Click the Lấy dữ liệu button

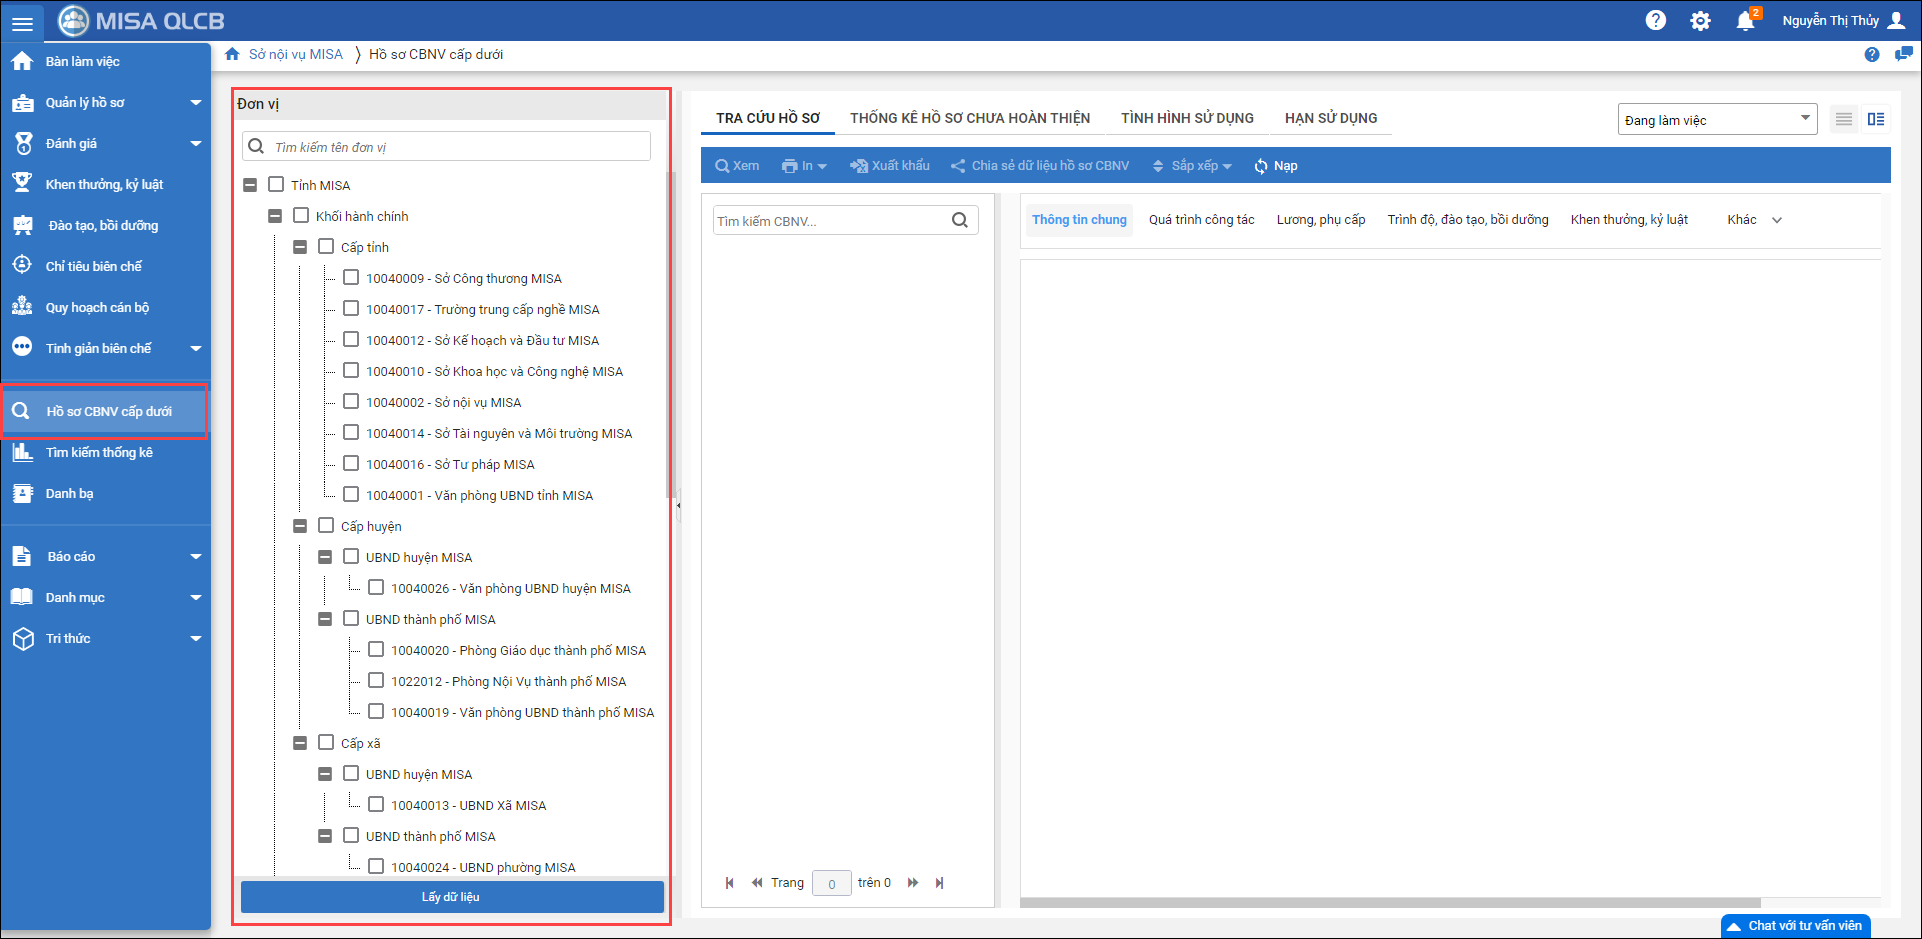tap(451, 897)
